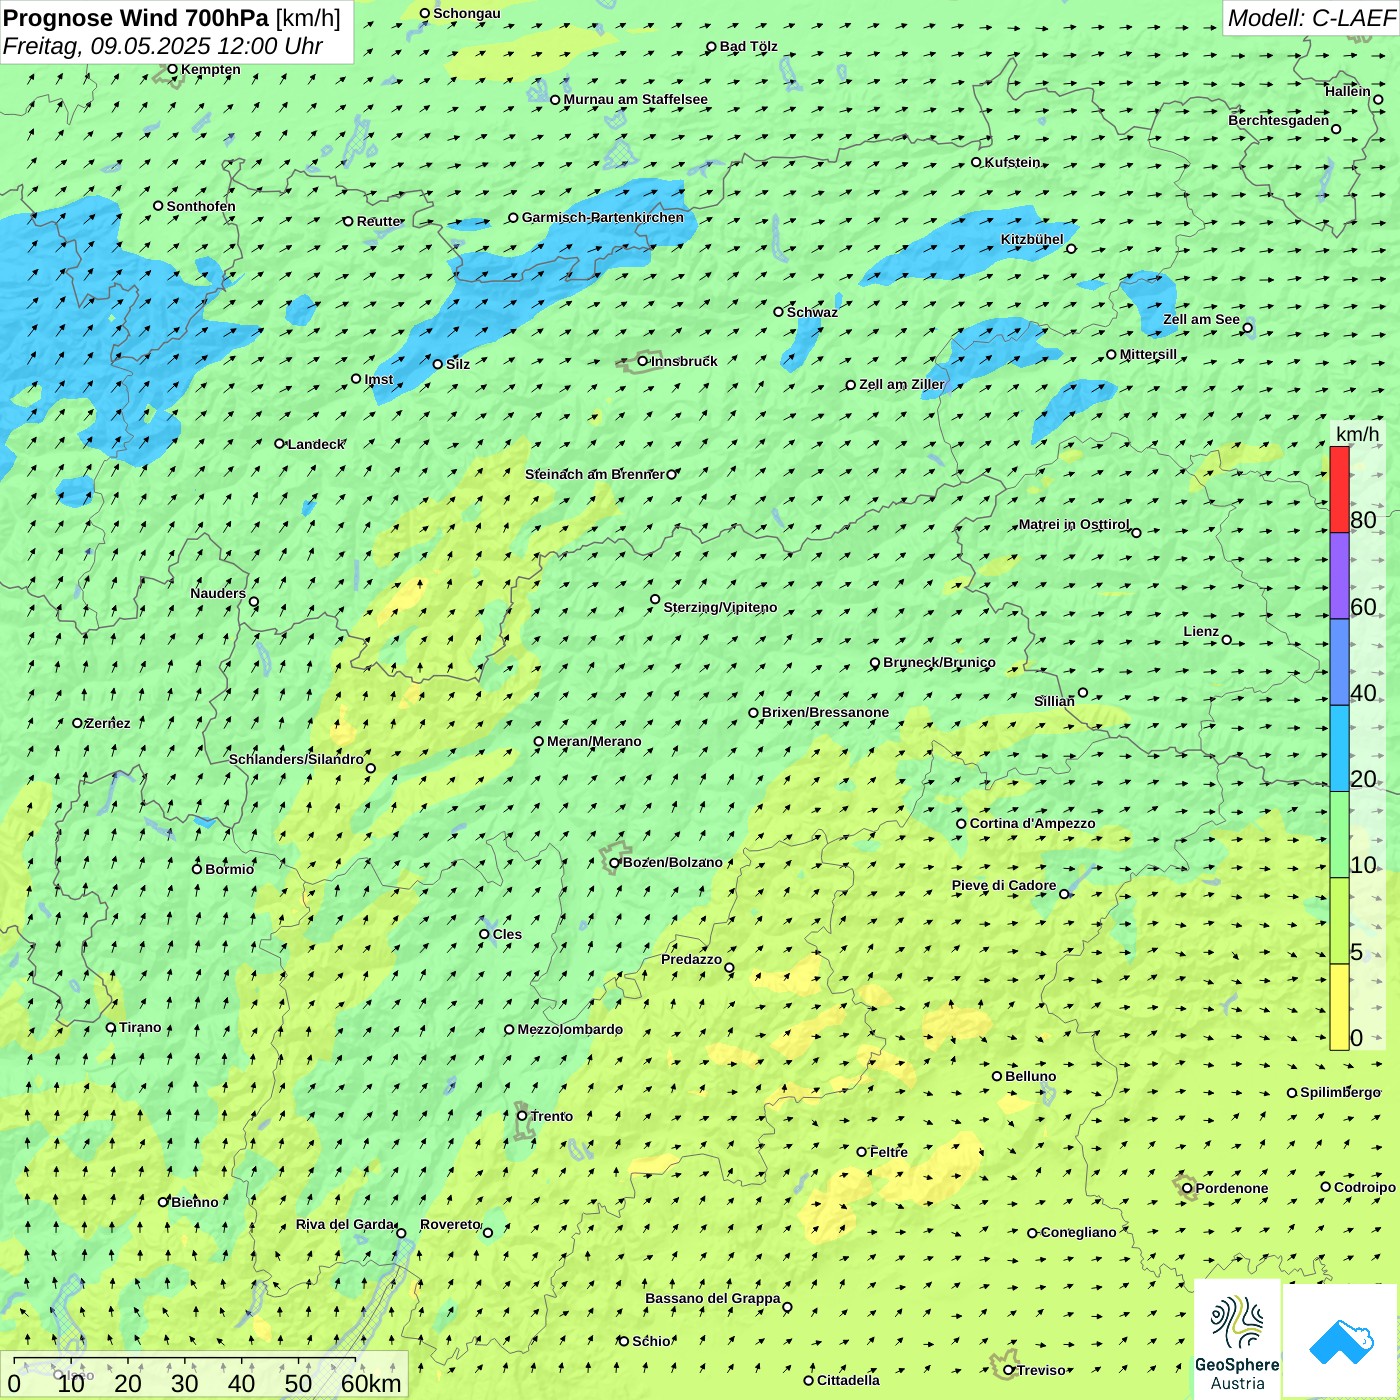Image resolution: width=1400 pixels, height=1400 pixels.
Task: Click the blue cloud mountain logo
Action: 1341,1342
